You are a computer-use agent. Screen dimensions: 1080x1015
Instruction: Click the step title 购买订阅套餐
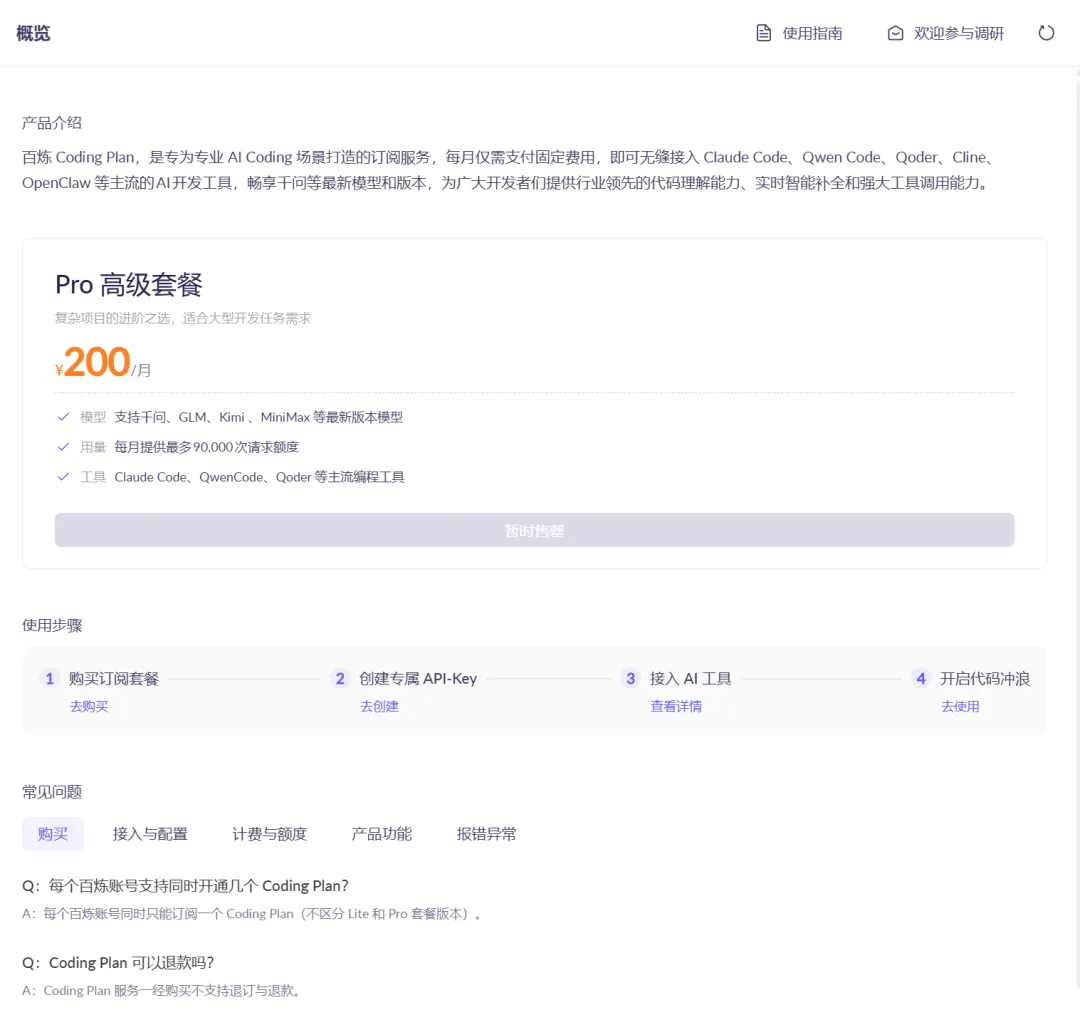114,678
